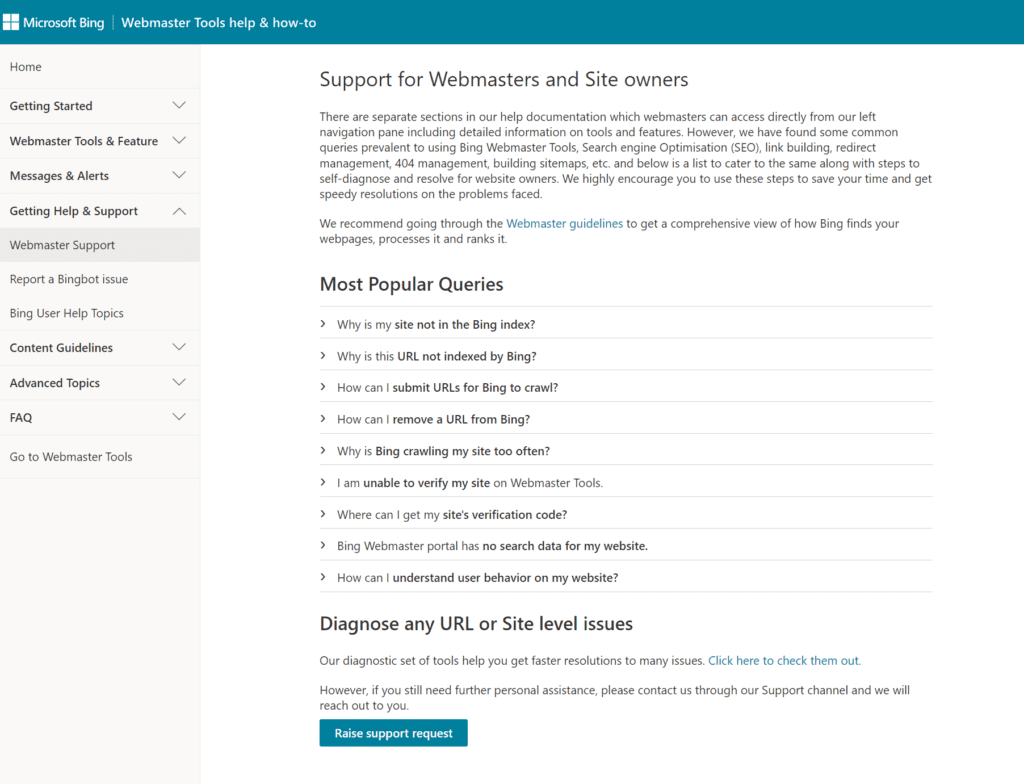Click the 'Click here to check them out' link
1024x784 pixels.
pyautogui.click(x=784, y=661)
